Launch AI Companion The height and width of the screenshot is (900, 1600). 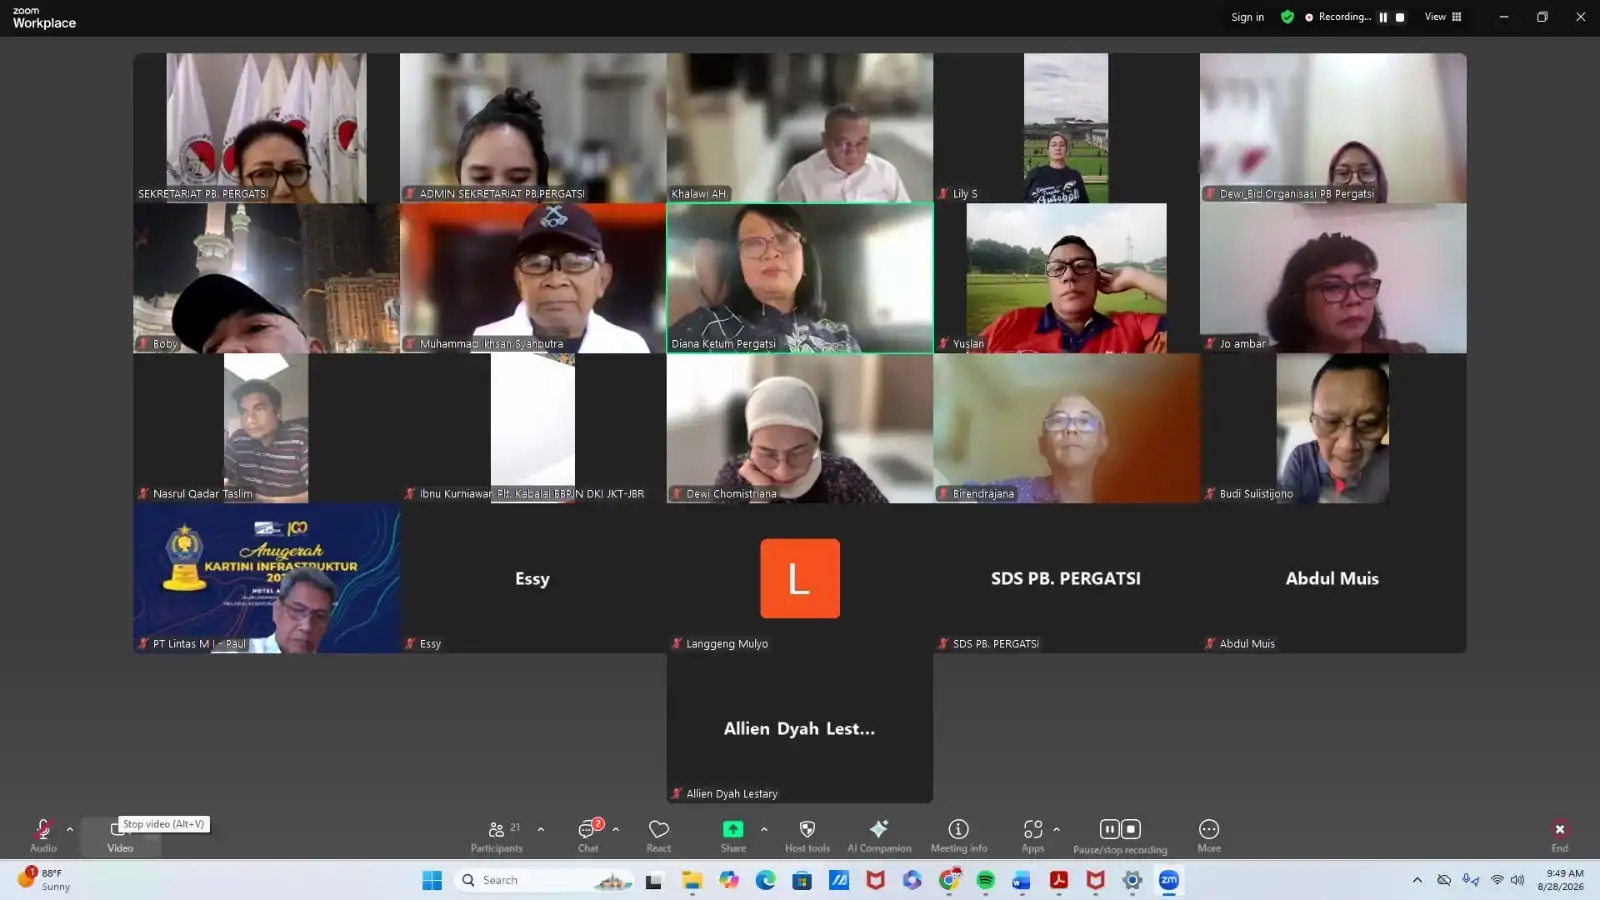(879, 835)
